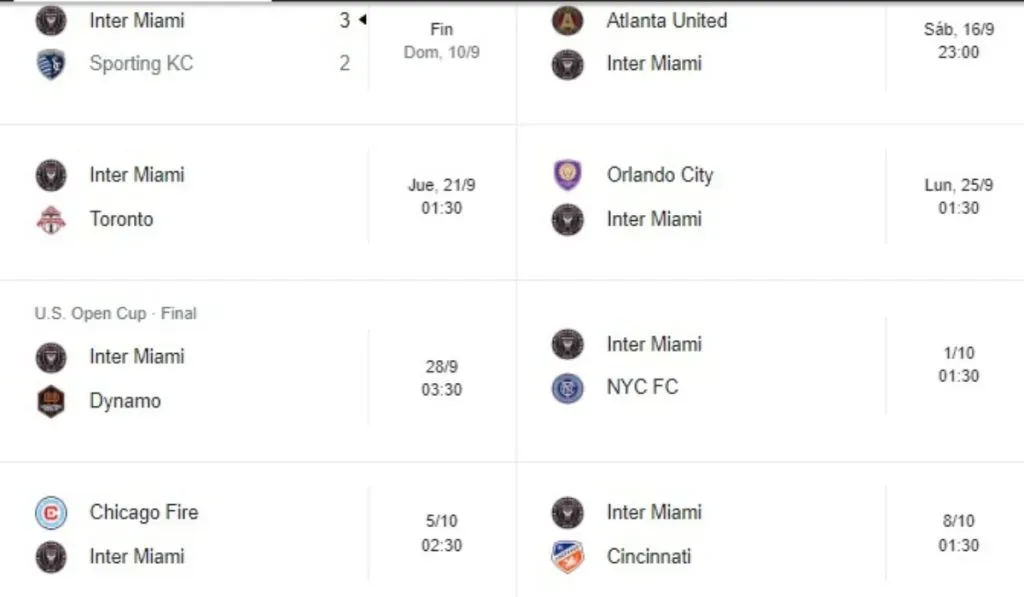Click the NYC FC badge icon
Image resolution: width=1024 pixels, height=597 pixels.
567,387
